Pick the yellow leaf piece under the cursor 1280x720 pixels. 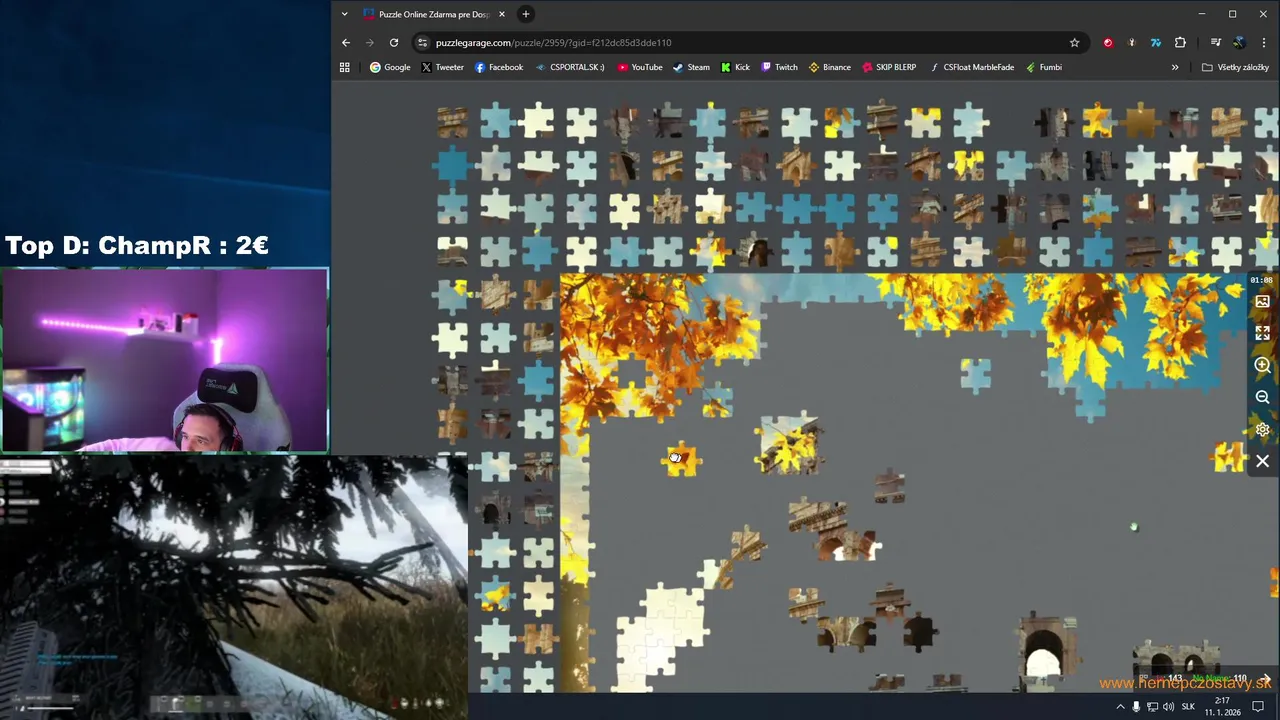point(682,459)
